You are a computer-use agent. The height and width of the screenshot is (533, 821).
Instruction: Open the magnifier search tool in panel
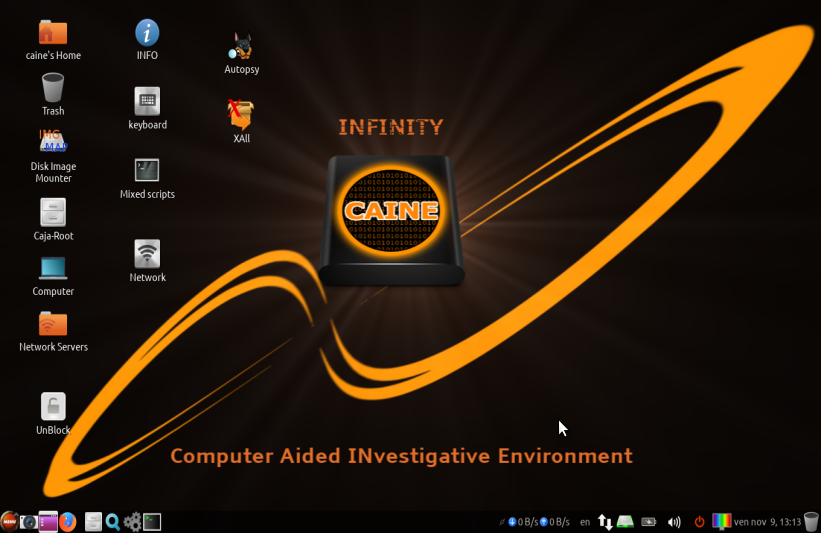pyautogui.click(x=113, y=521)
